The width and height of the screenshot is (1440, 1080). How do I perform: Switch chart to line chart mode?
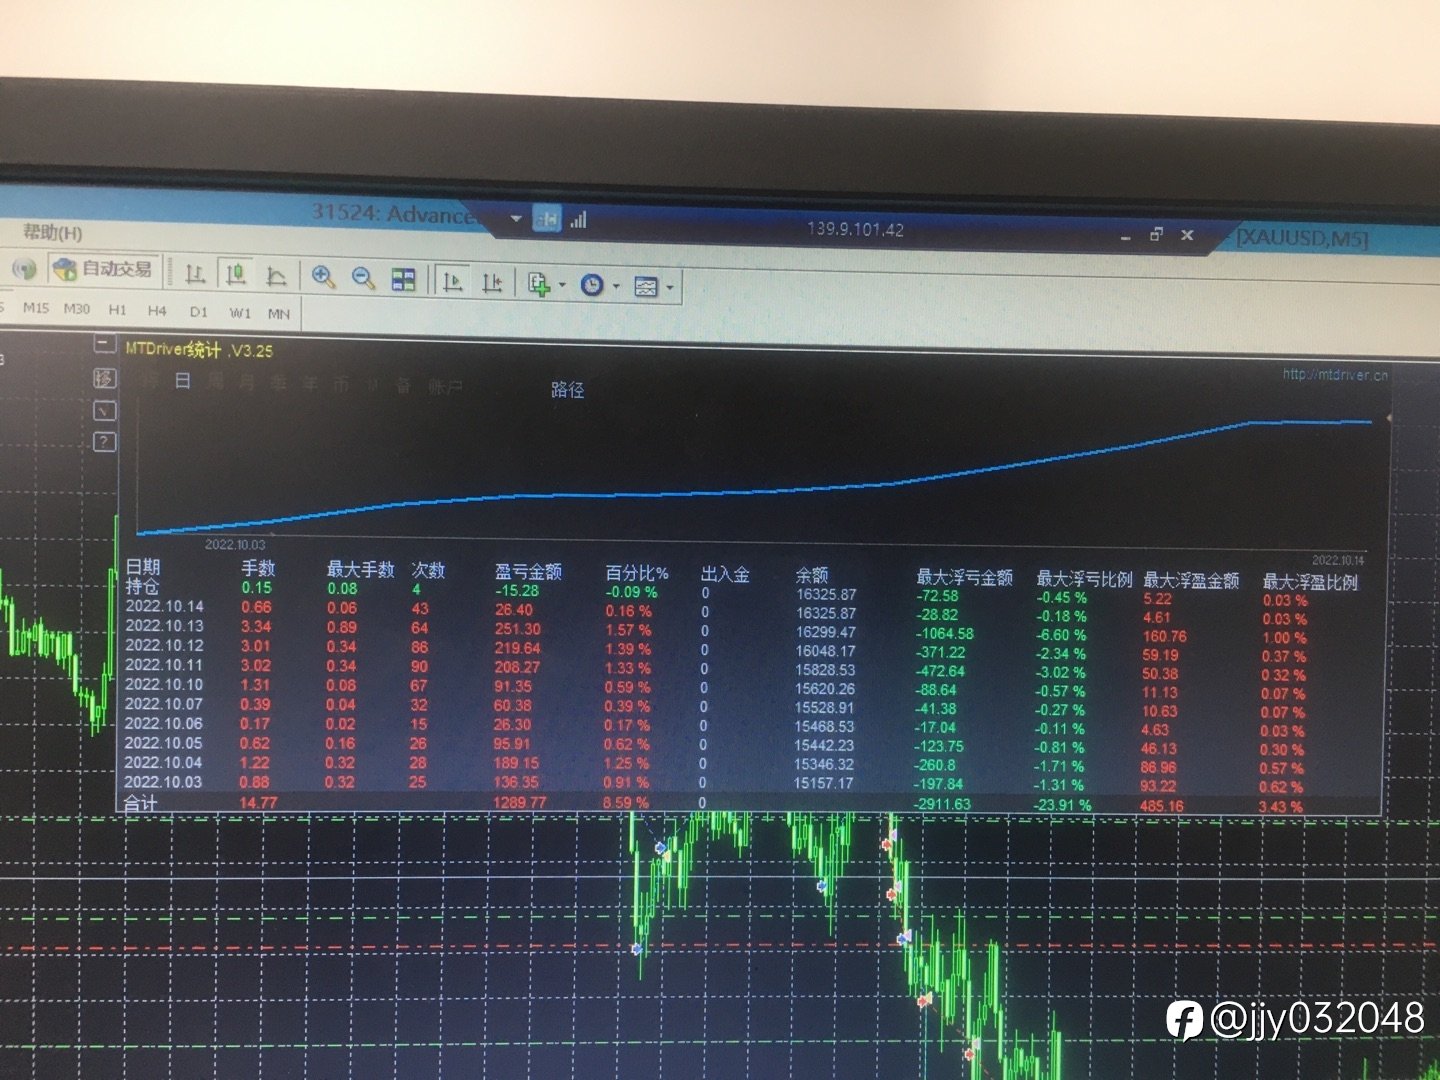point(277,276)
